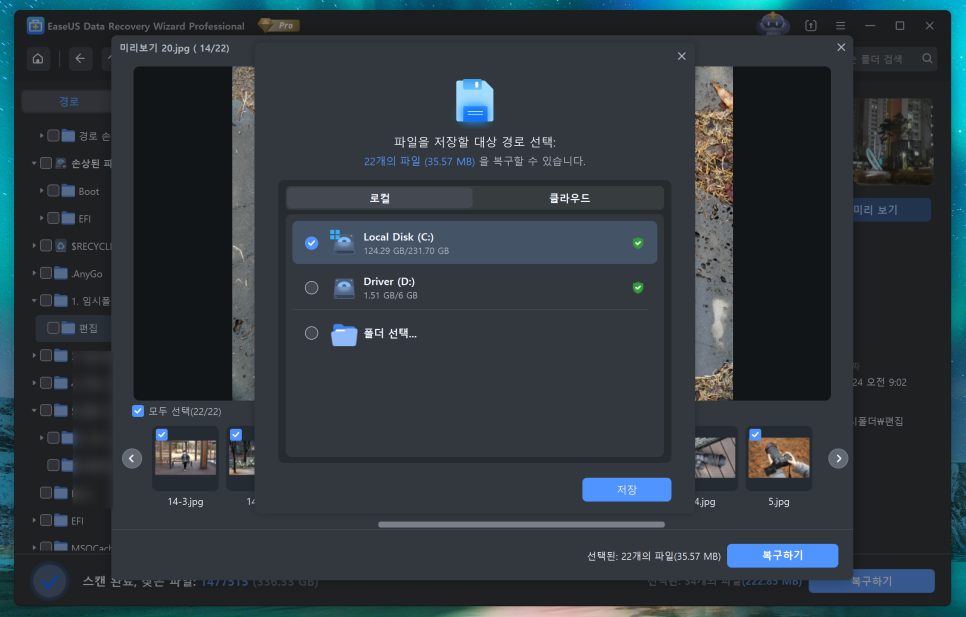Show previous thumbnails with left arrow

tap(132, 458)
